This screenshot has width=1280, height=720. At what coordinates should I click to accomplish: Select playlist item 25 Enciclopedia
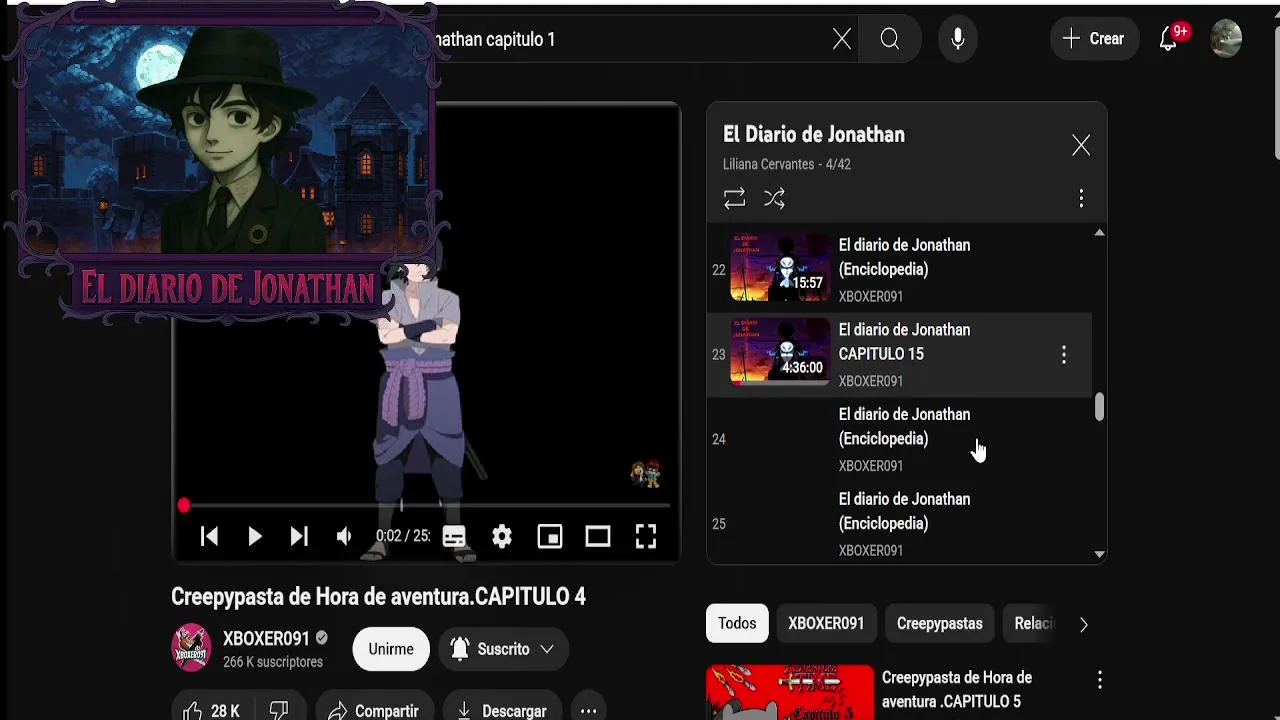tap(899, 523)
